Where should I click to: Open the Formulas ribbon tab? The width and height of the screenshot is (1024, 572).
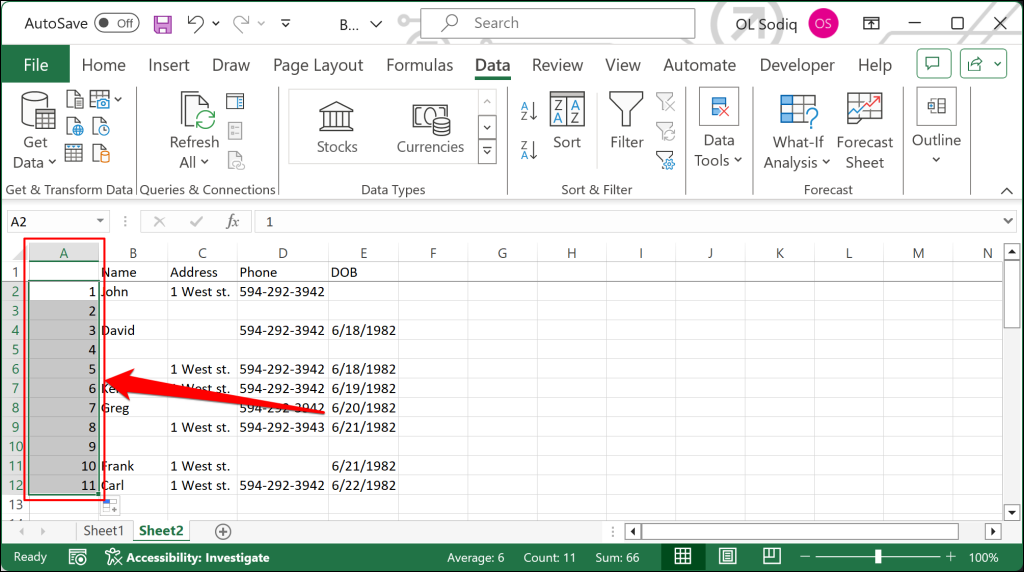point(420,65)
